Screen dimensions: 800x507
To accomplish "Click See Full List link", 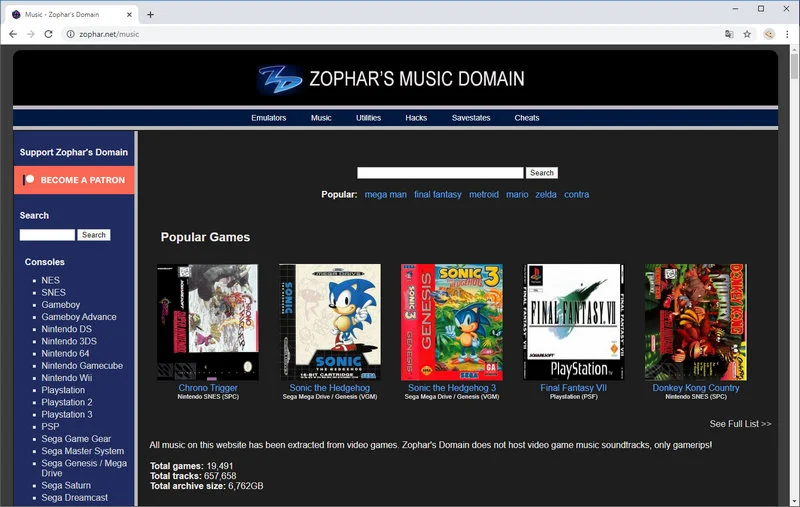I will tap(740, 424).
